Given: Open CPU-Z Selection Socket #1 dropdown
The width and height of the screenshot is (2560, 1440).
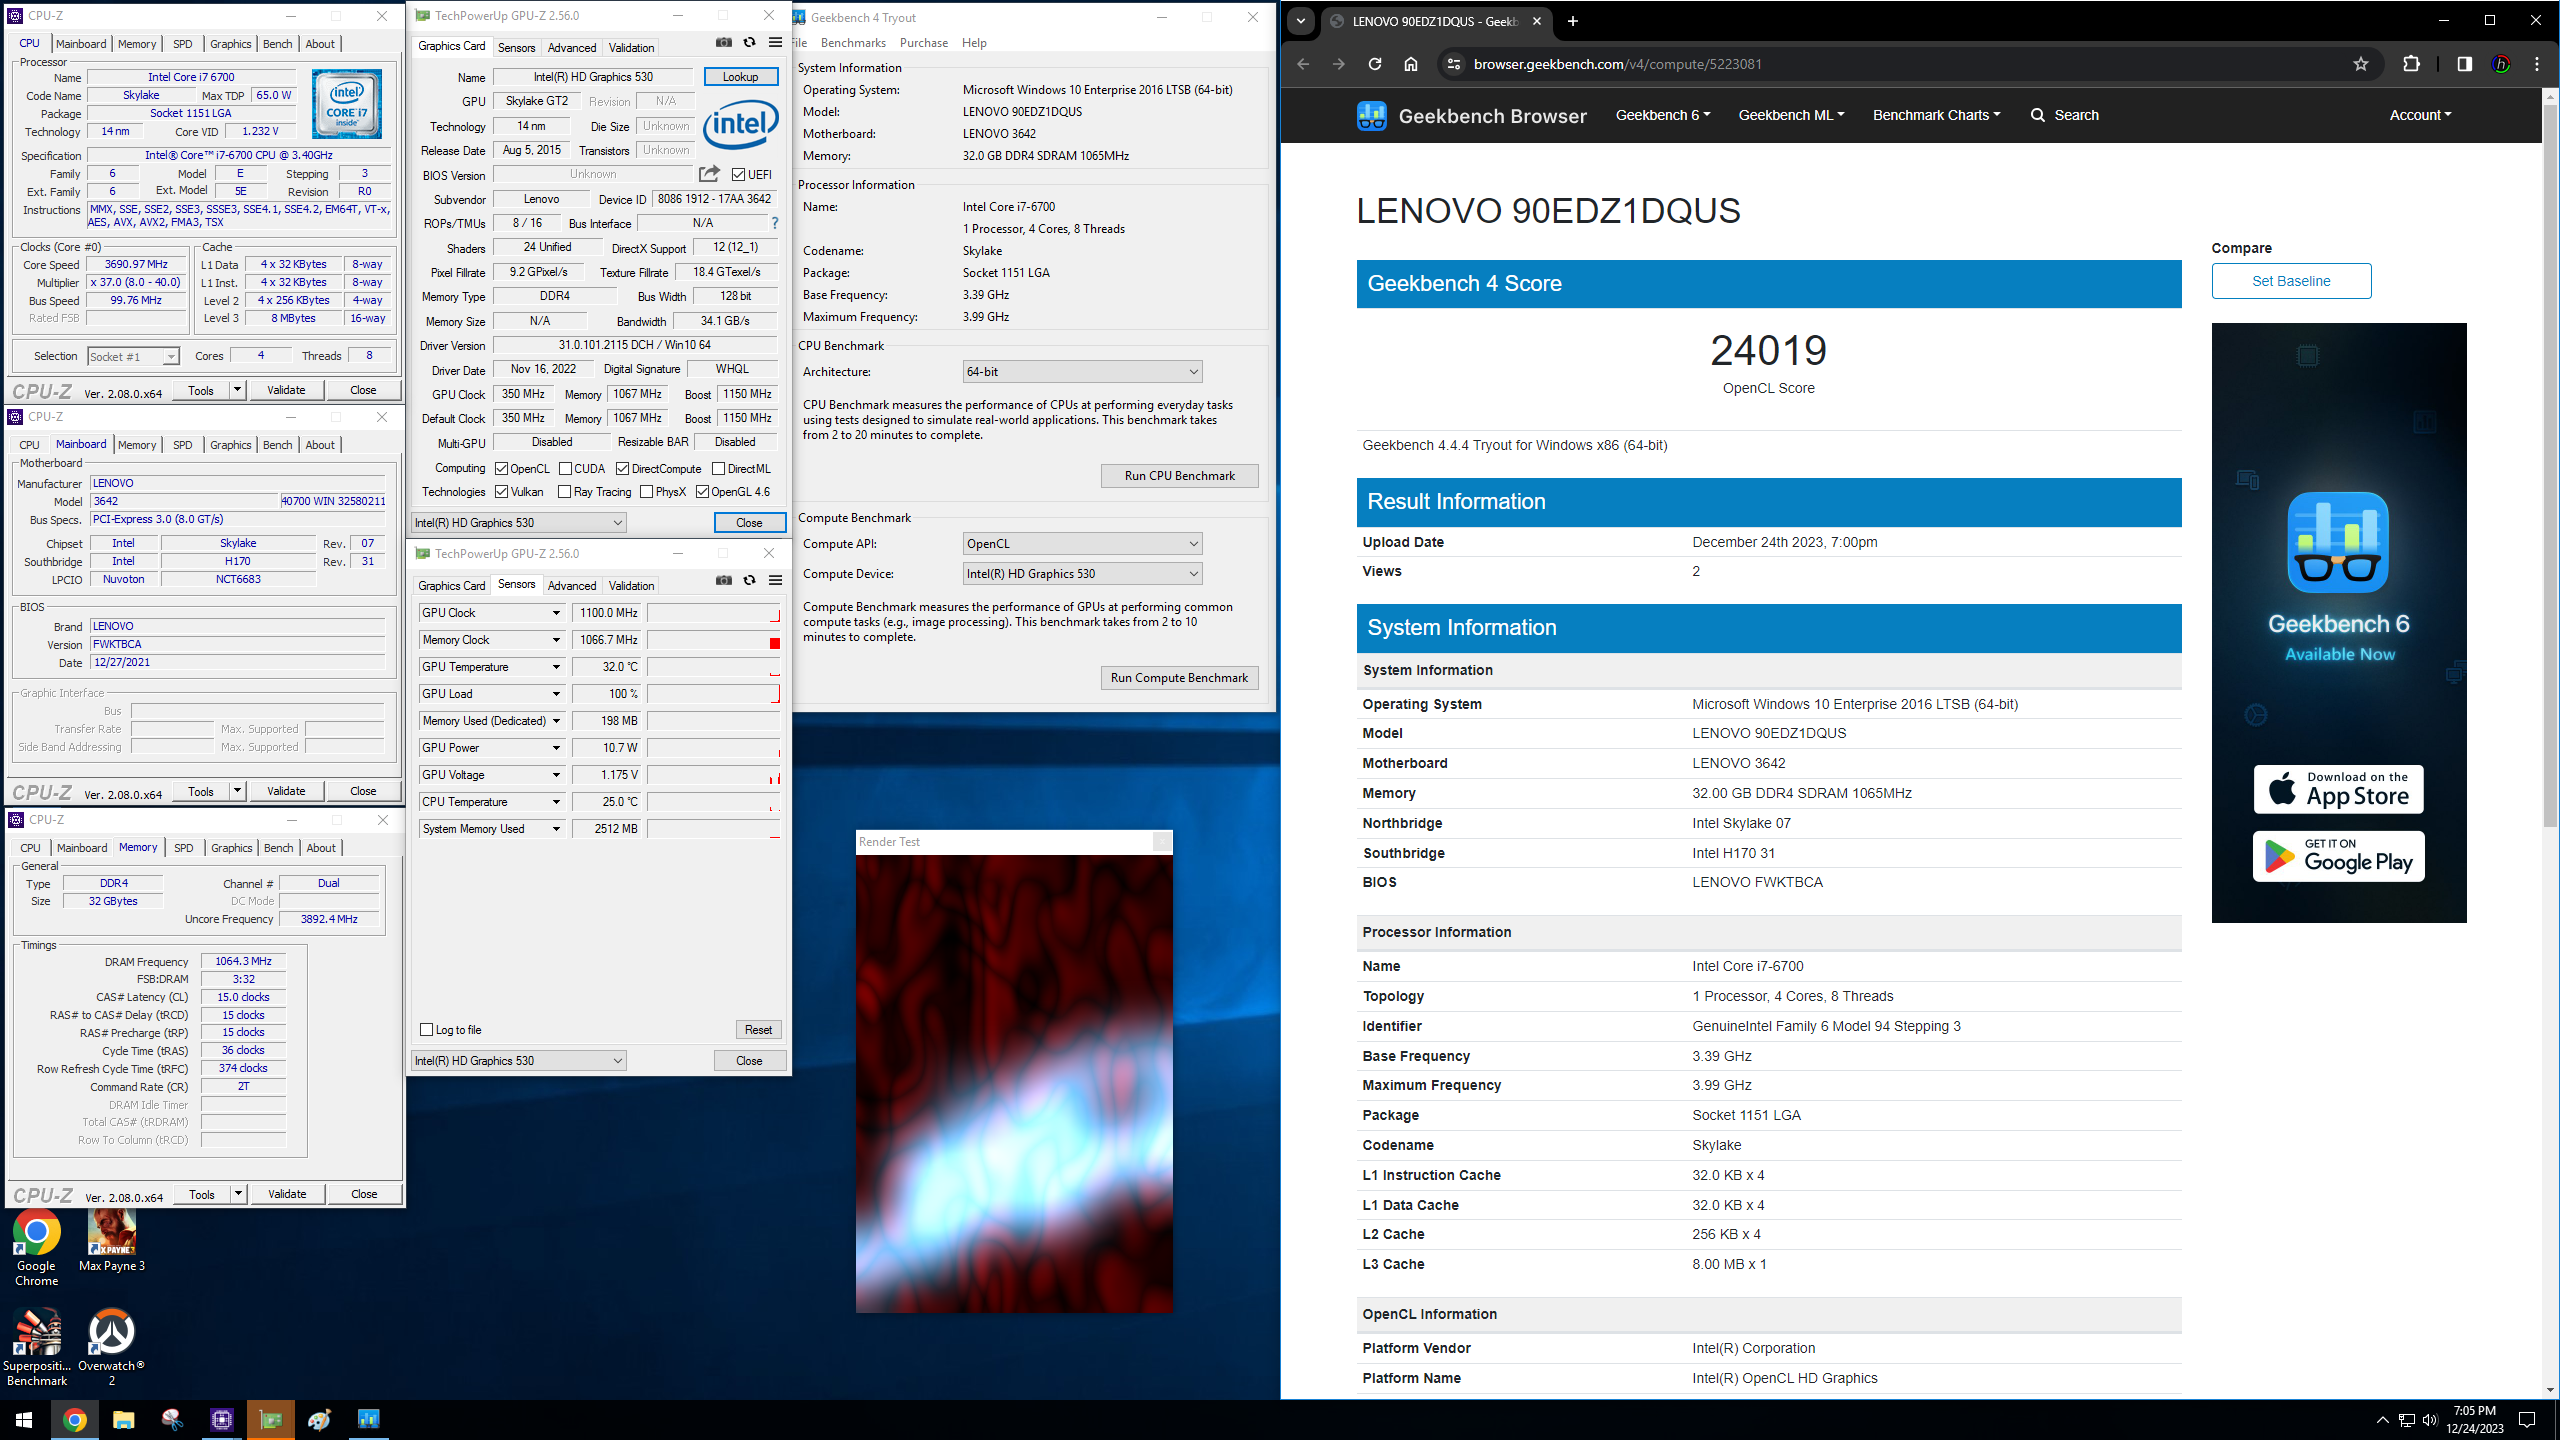Looking at the screenshot, I should pos(133,357).
